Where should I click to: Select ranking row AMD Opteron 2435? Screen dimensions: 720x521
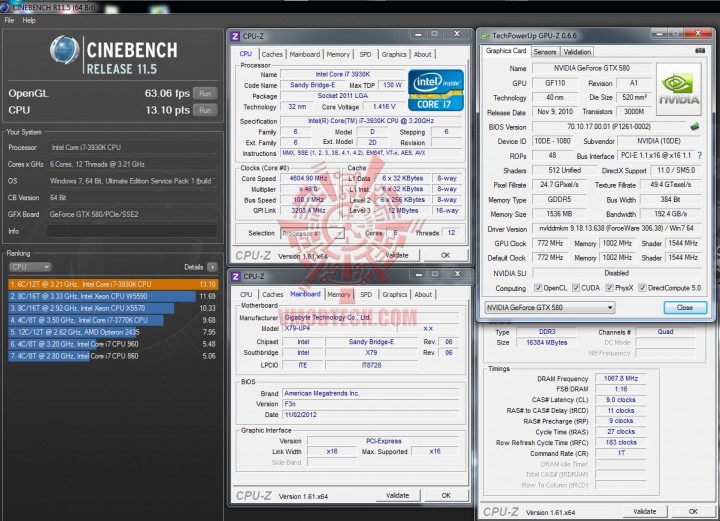[113, 332]
